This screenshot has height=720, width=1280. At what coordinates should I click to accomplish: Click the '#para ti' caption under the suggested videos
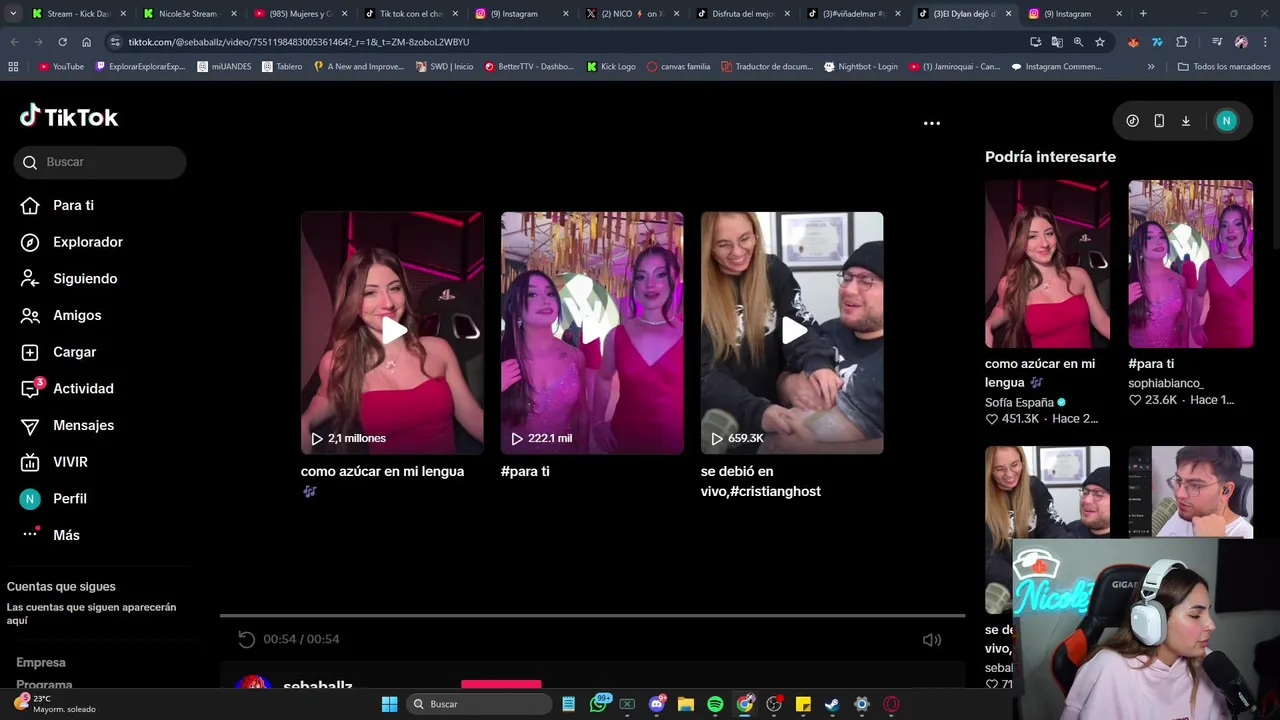[525, 471]
